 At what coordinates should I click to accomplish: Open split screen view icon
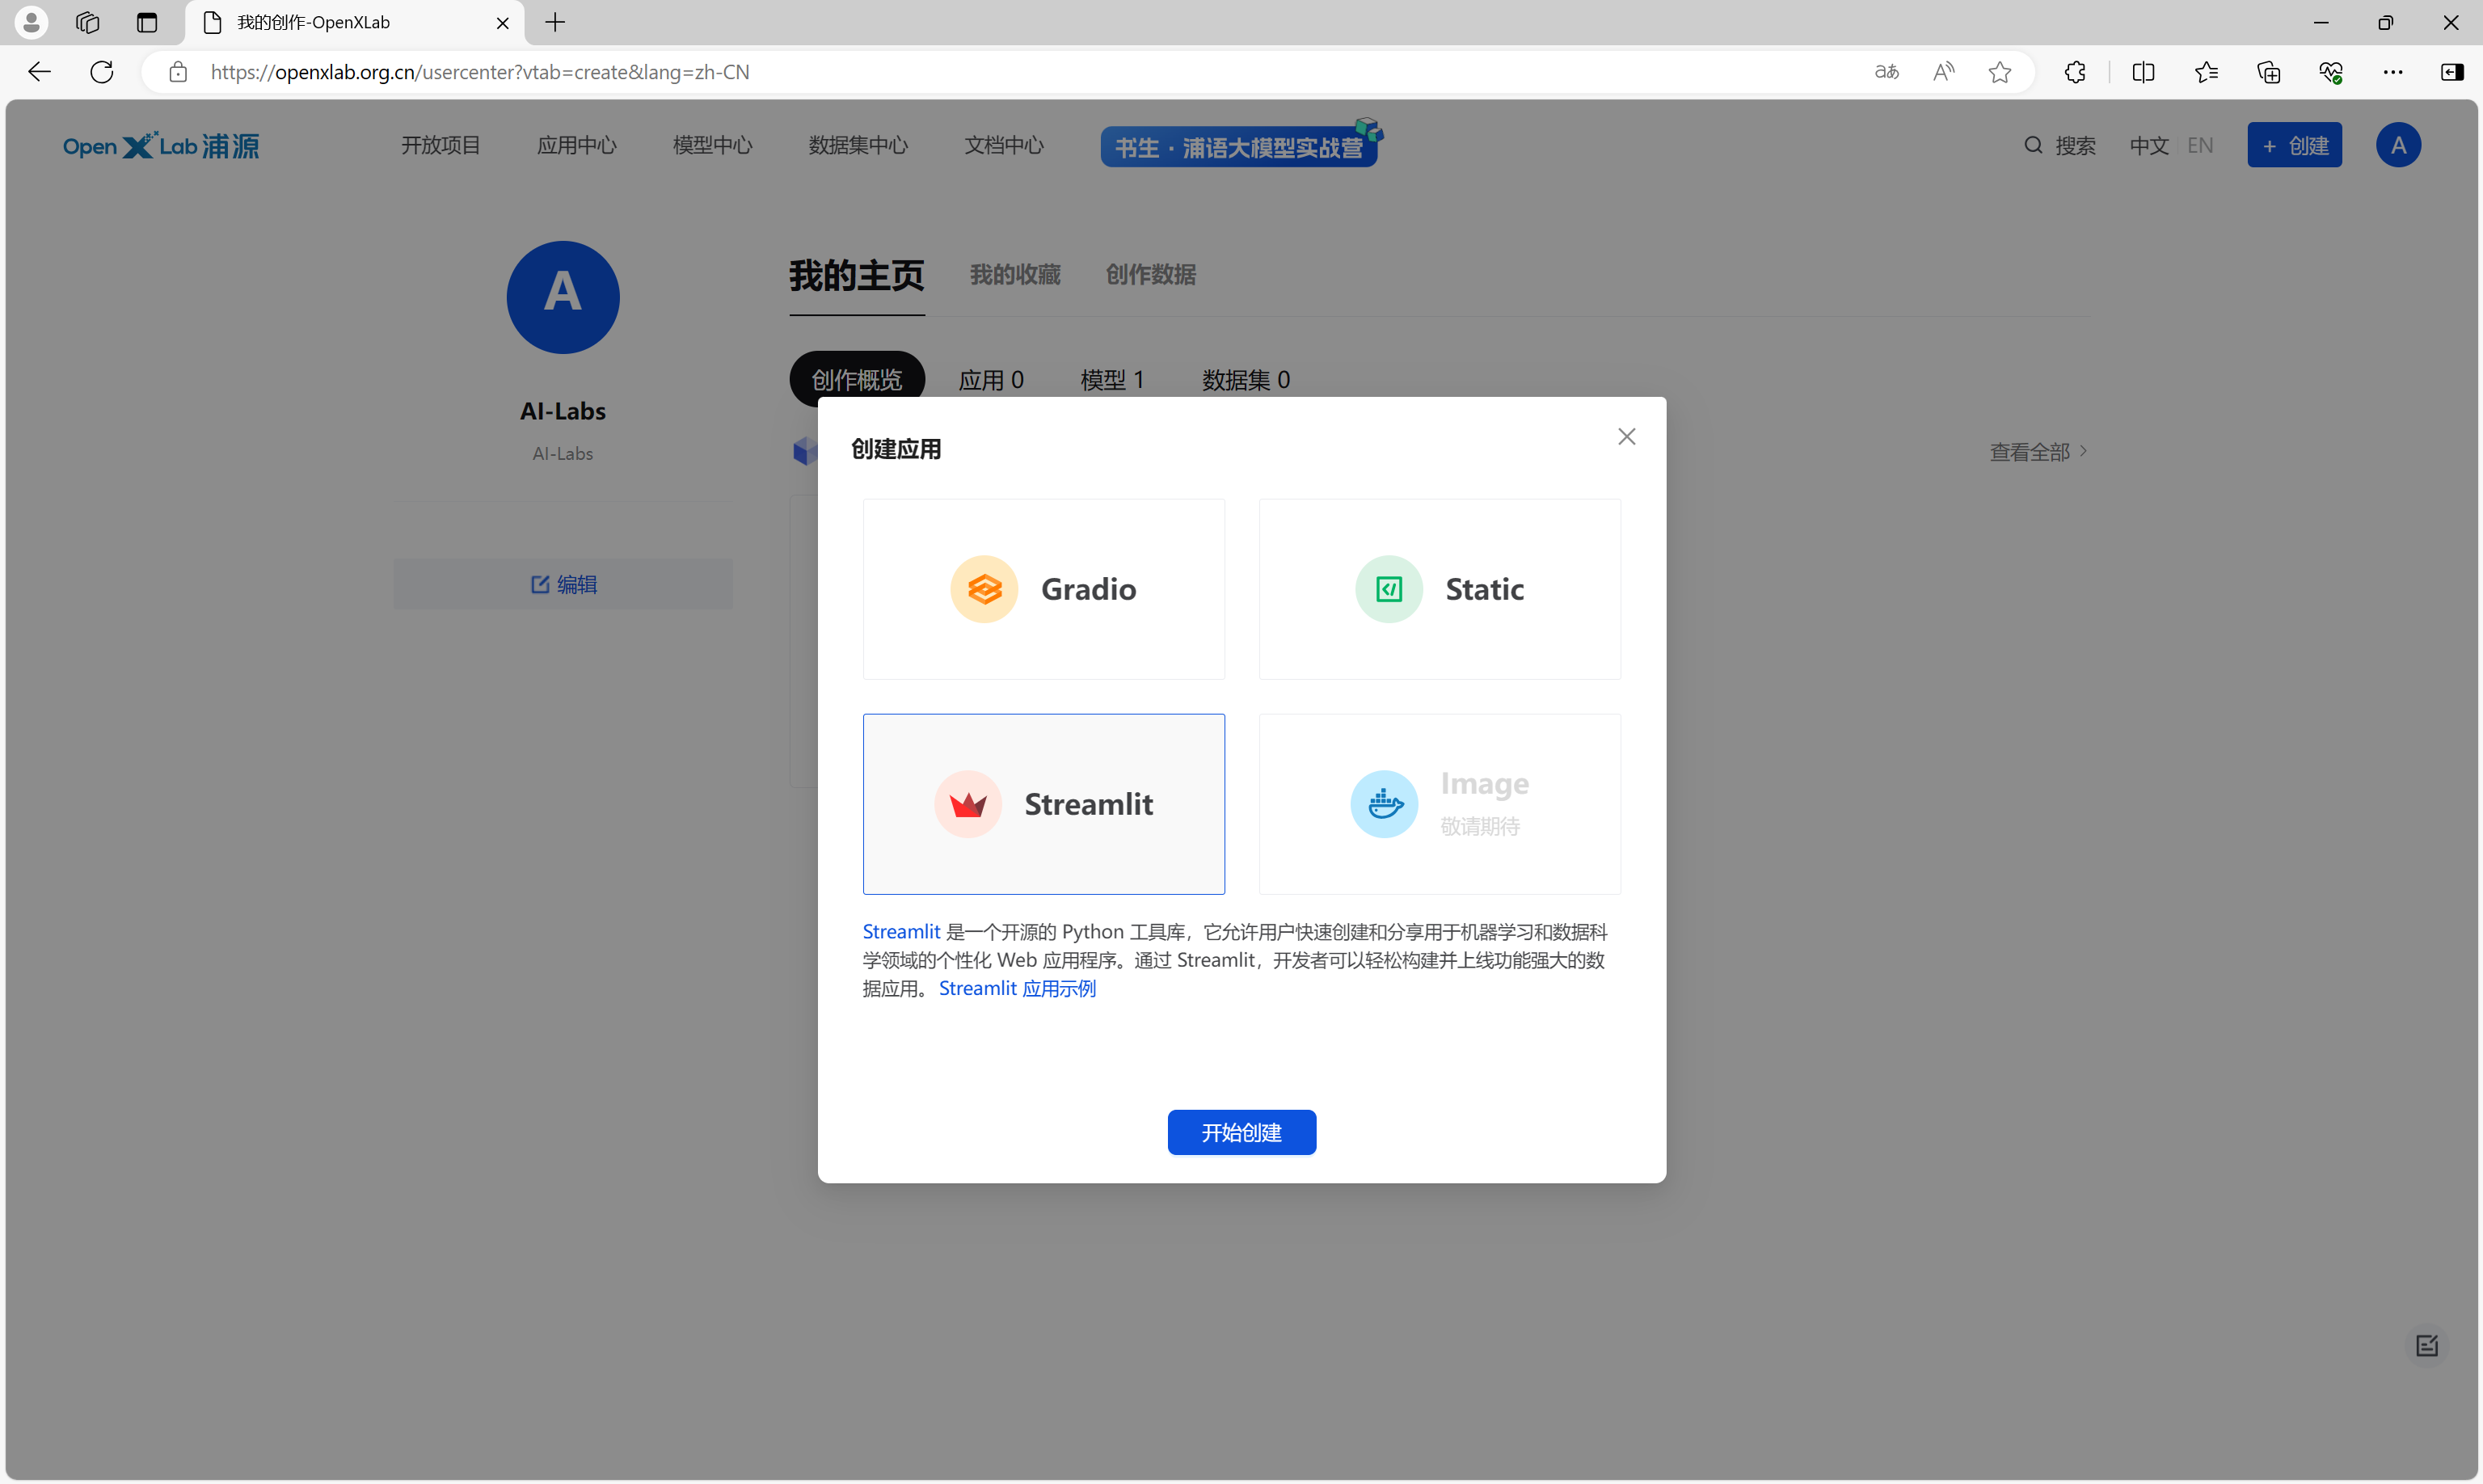point(2143,72)
